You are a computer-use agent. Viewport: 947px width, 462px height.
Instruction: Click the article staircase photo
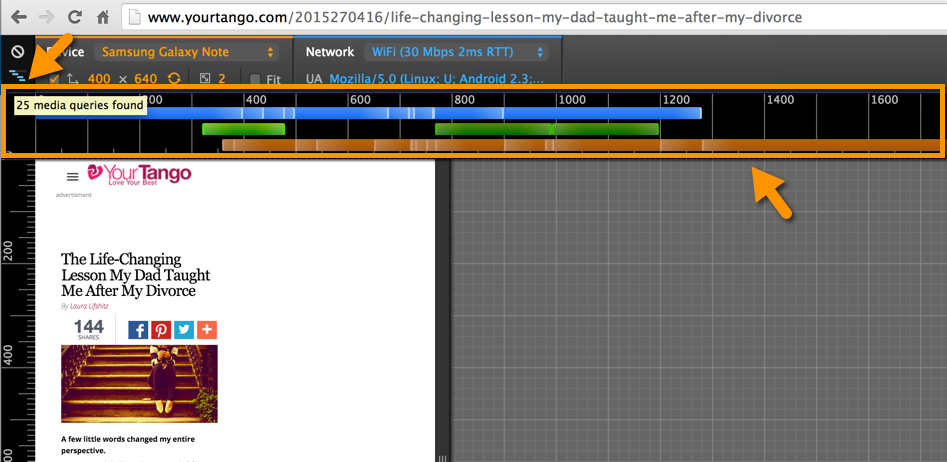pyautogui.click(x=139, y=384)
